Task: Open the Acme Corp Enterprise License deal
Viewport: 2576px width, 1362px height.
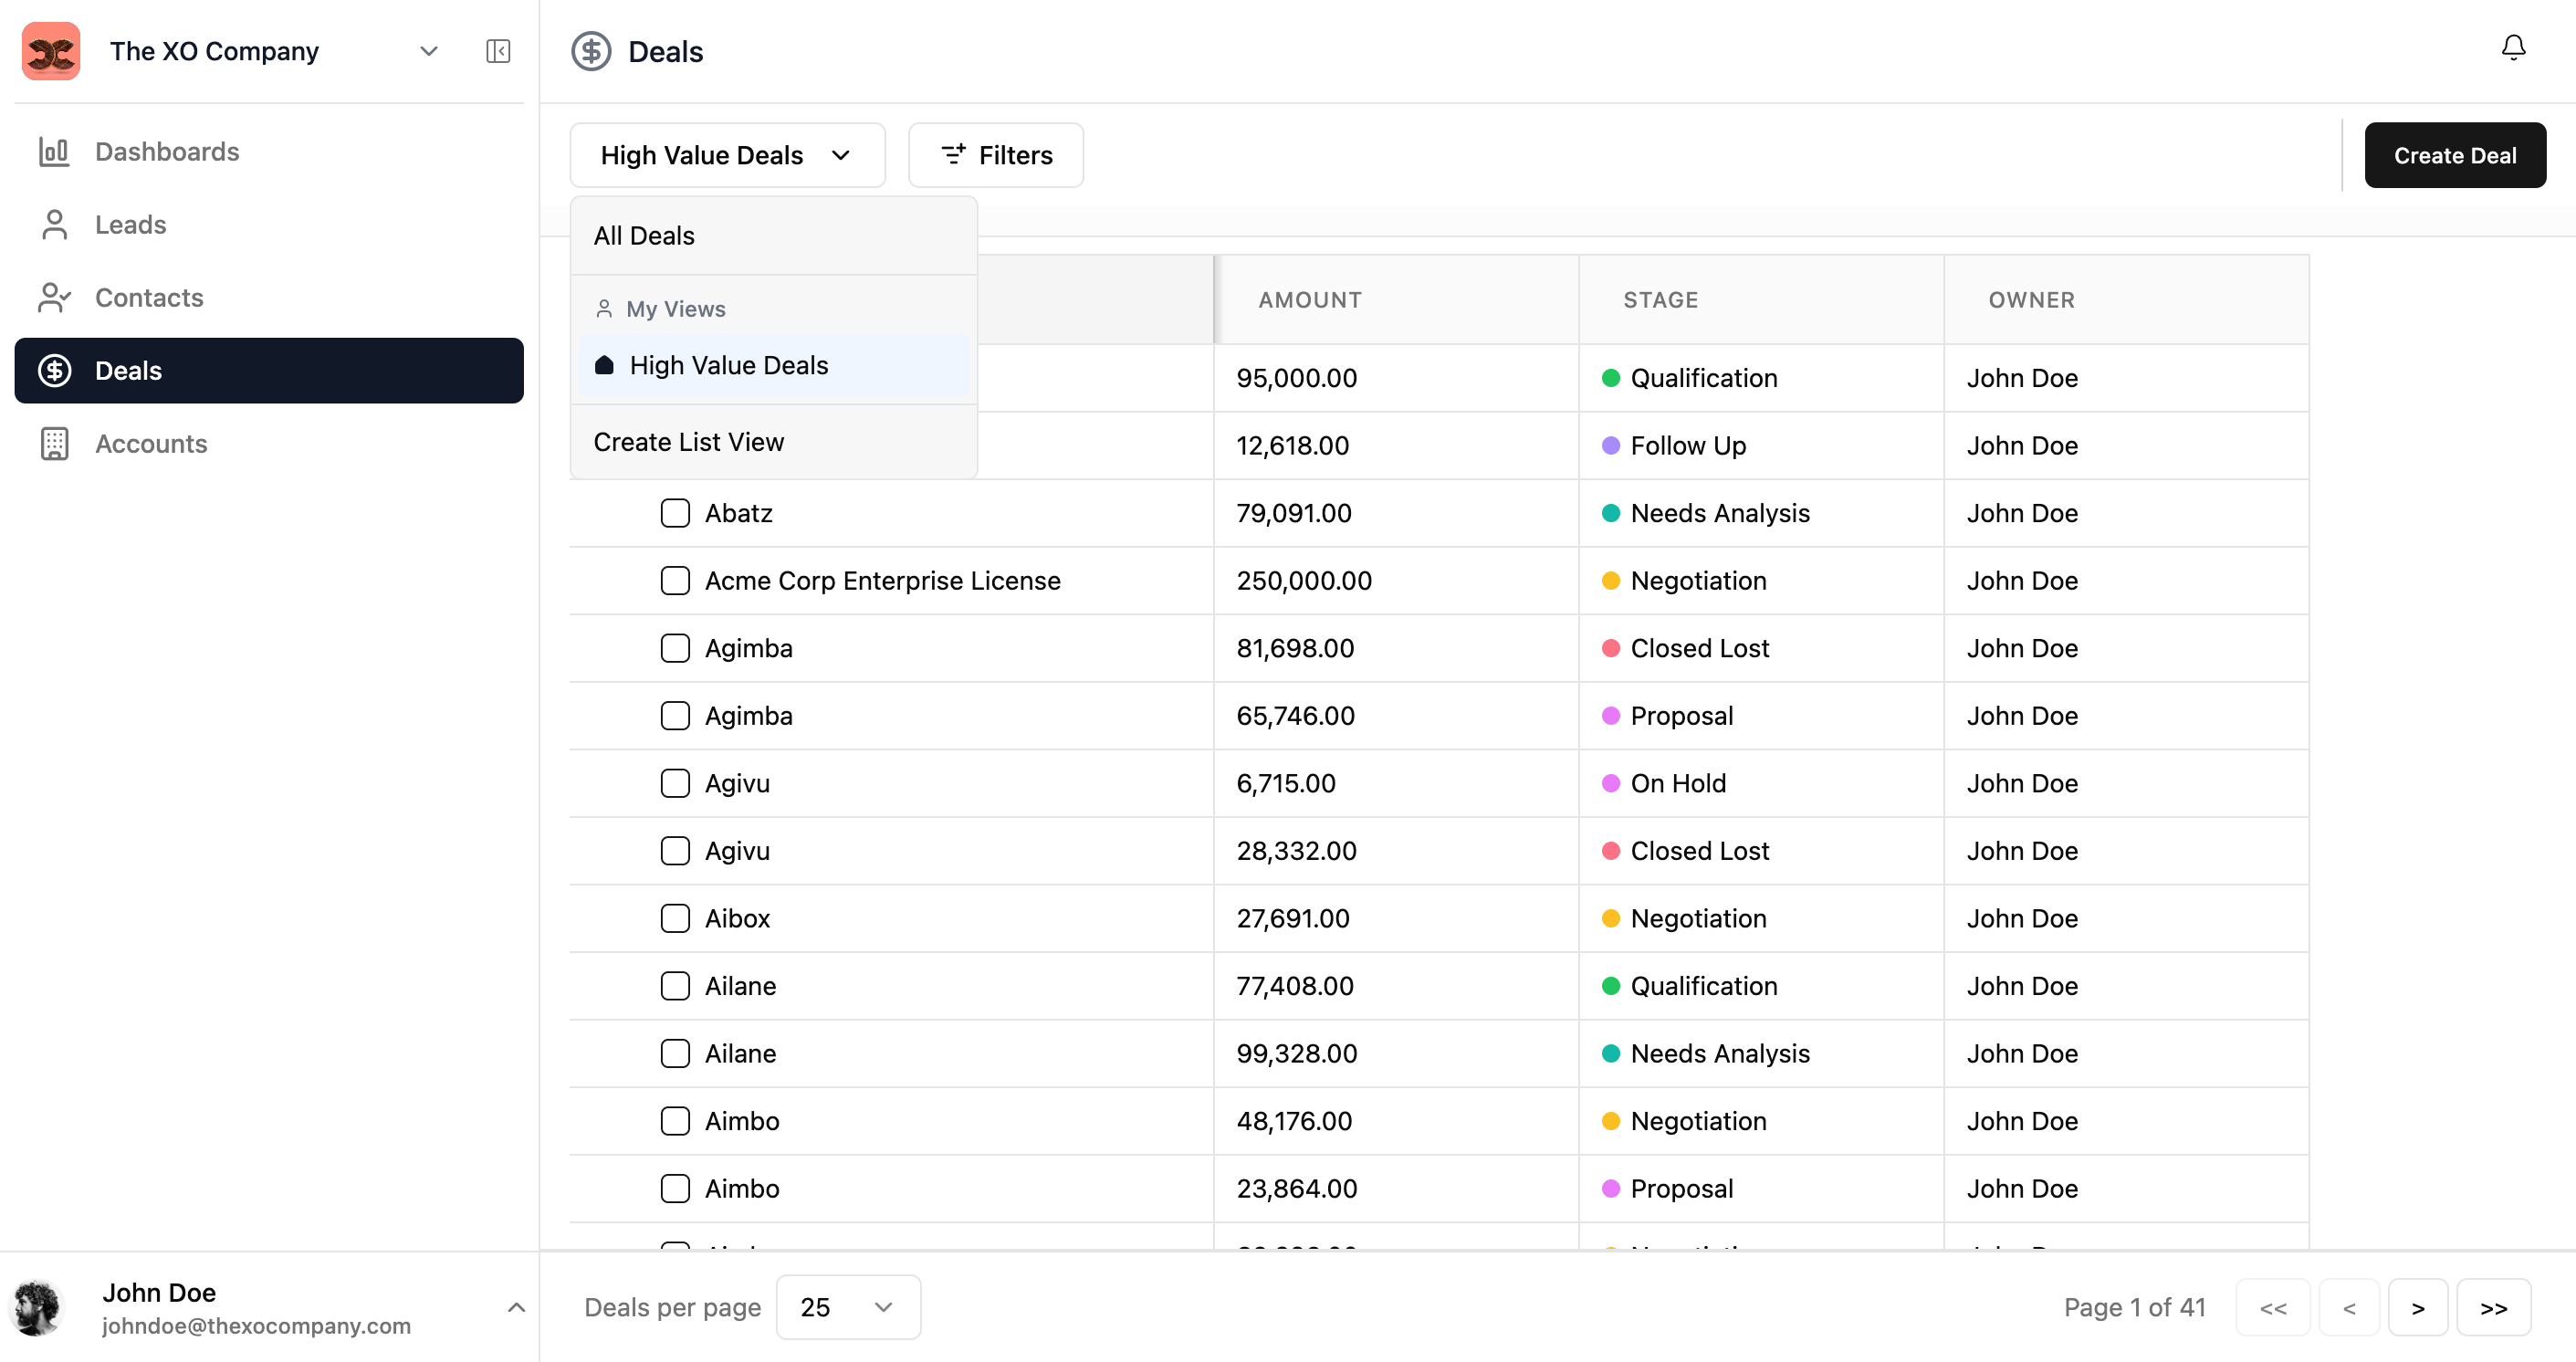Action: (x=882, y=581)
